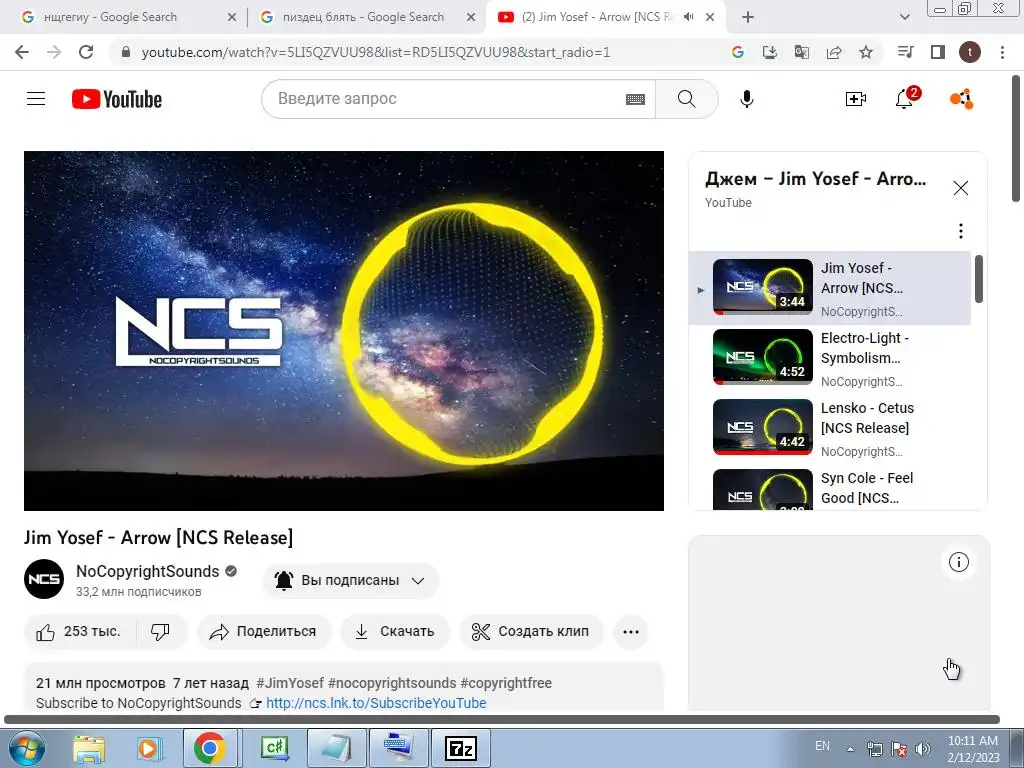
Task: Open volume control in system tray
Action: click(922, 749)
